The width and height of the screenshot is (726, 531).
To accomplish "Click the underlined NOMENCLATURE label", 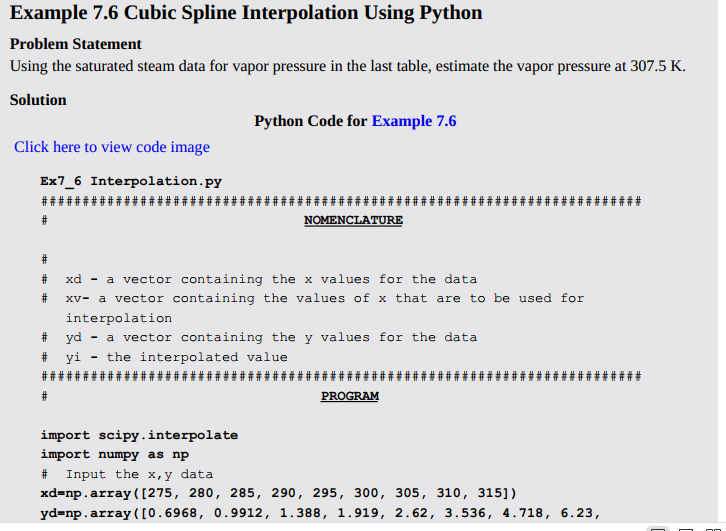I will point(353,220).
